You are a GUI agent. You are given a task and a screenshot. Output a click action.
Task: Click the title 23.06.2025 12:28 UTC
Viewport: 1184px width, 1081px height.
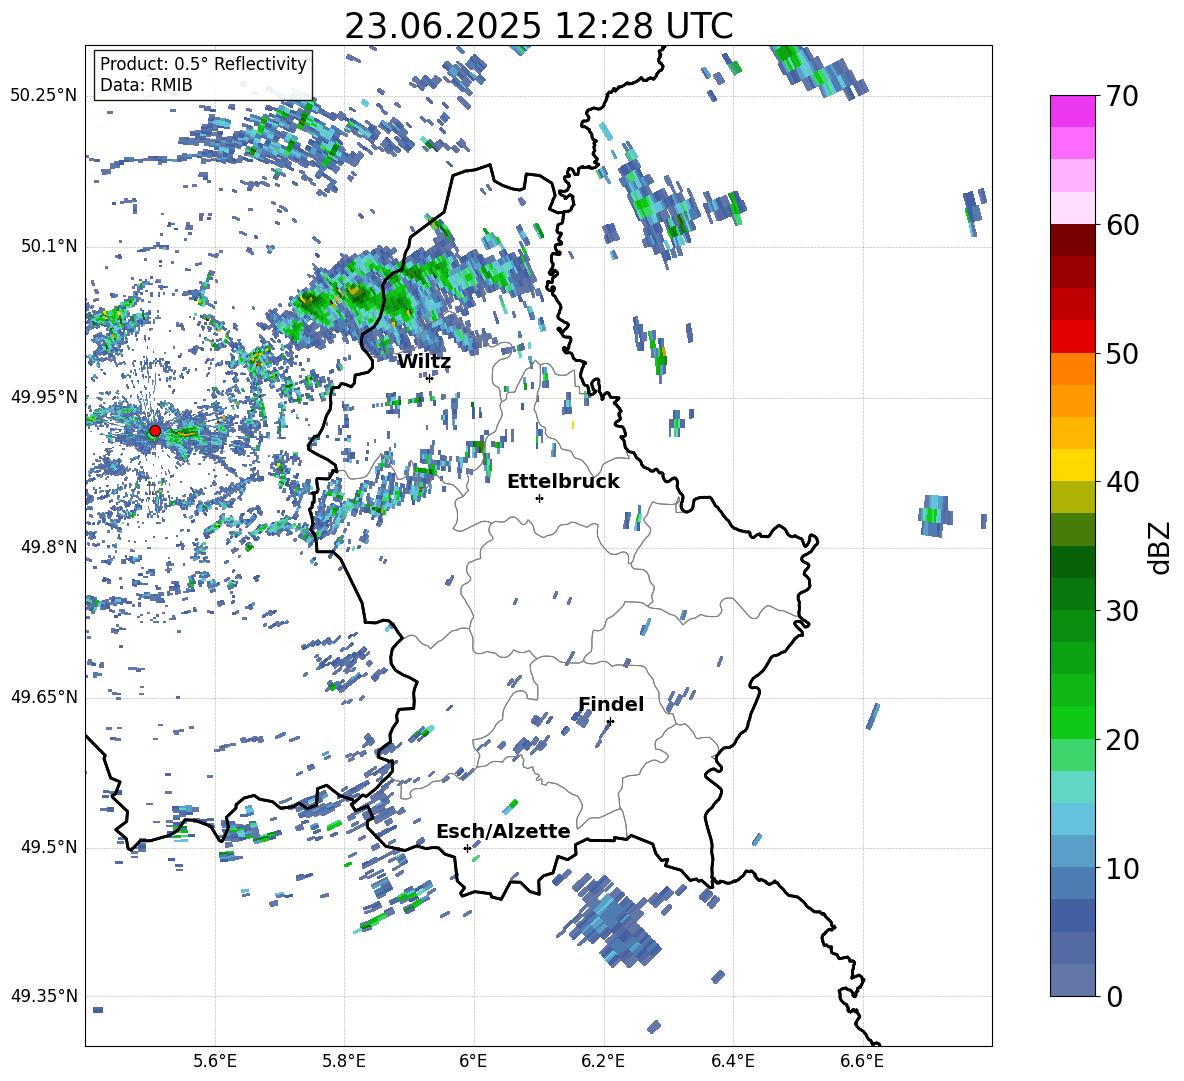(x=538, y=26)
